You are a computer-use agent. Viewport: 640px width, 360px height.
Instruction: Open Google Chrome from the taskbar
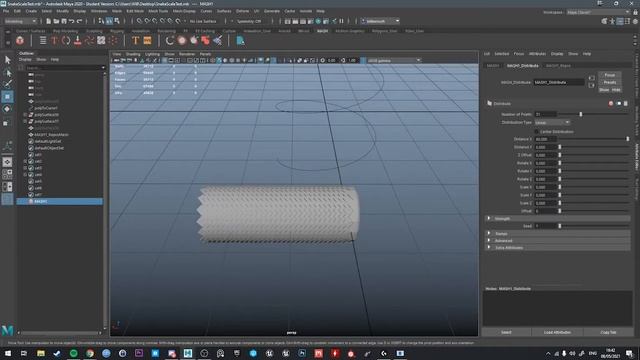tap(90, 353)
